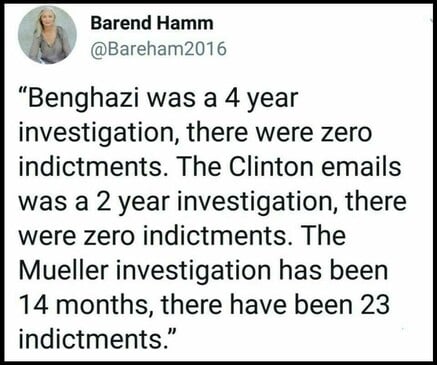
Task: Click the word Clinton in the tweet
Action: coord(271,166)
